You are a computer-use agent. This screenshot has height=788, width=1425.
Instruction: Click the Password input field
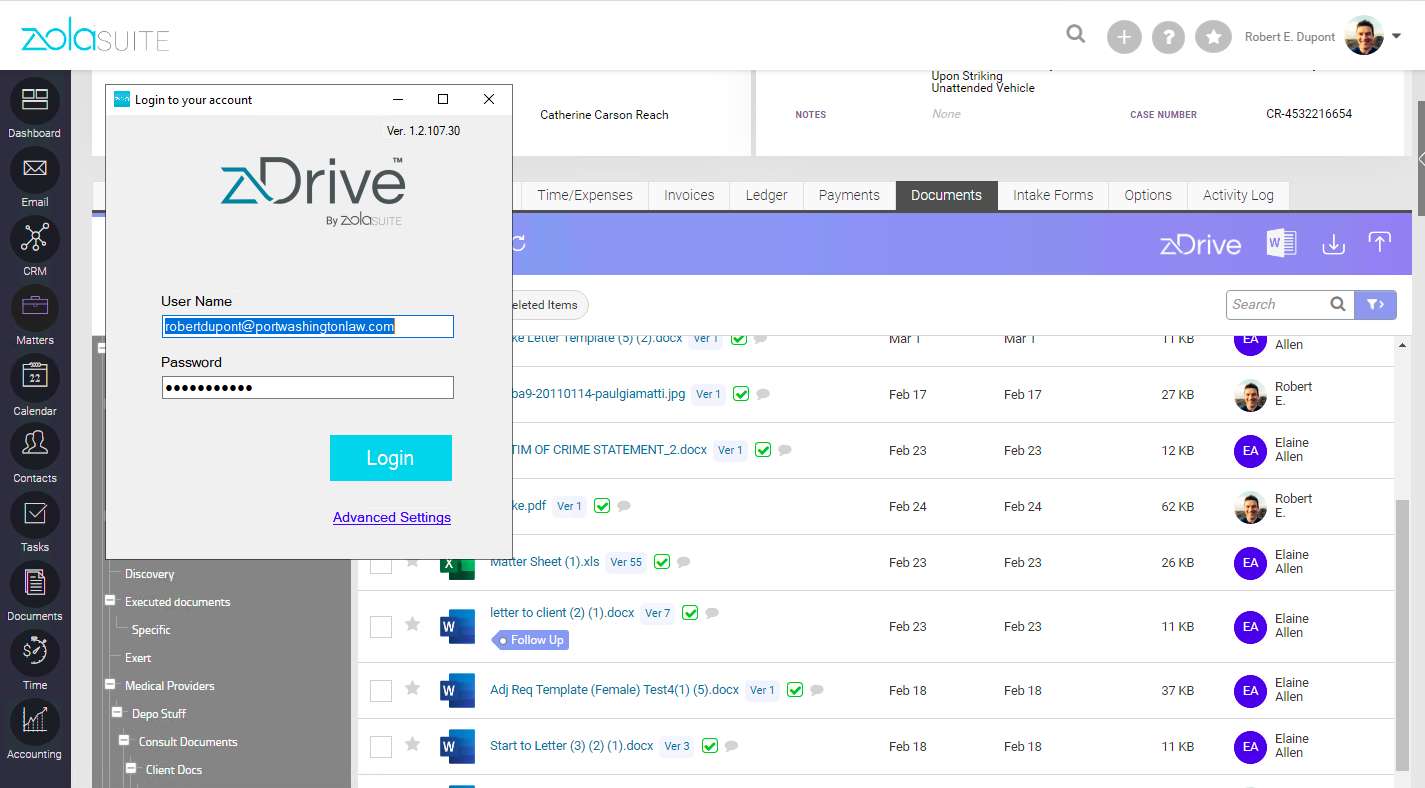tap(308, 388)
